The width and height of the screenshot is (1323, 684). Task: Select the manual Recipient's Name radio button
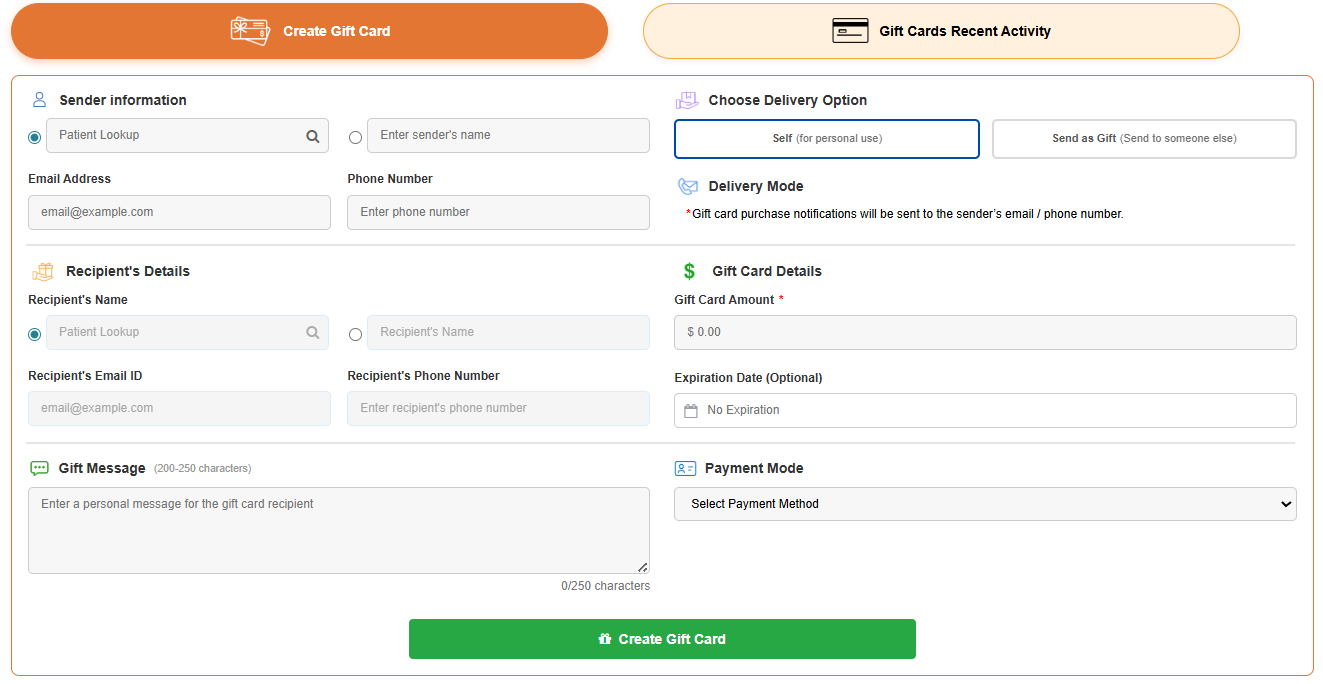(x=355, y=334)
